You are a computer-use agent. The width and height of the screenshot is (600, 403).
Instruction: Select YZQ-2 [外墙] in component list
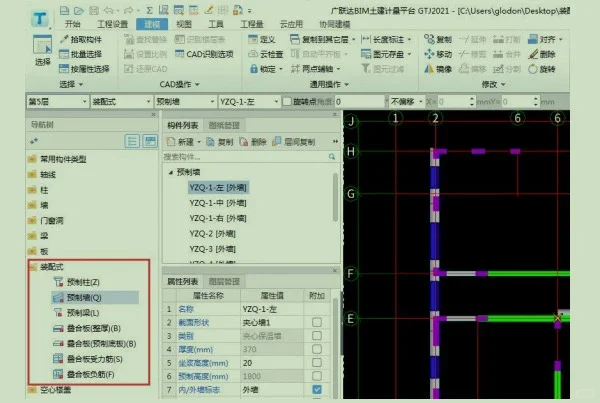point(212,233)
